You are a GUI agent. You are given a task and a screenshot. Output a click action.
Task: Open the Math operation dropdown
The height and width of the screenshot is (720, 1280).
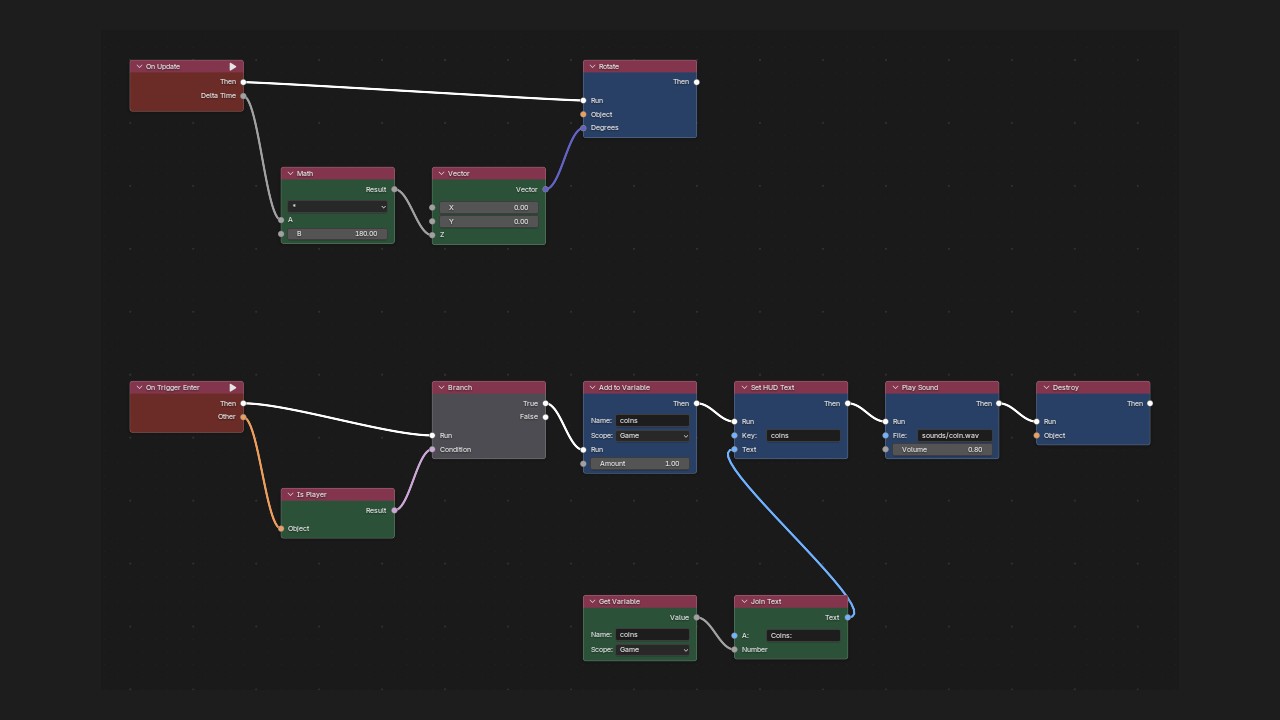coord(338,207)
